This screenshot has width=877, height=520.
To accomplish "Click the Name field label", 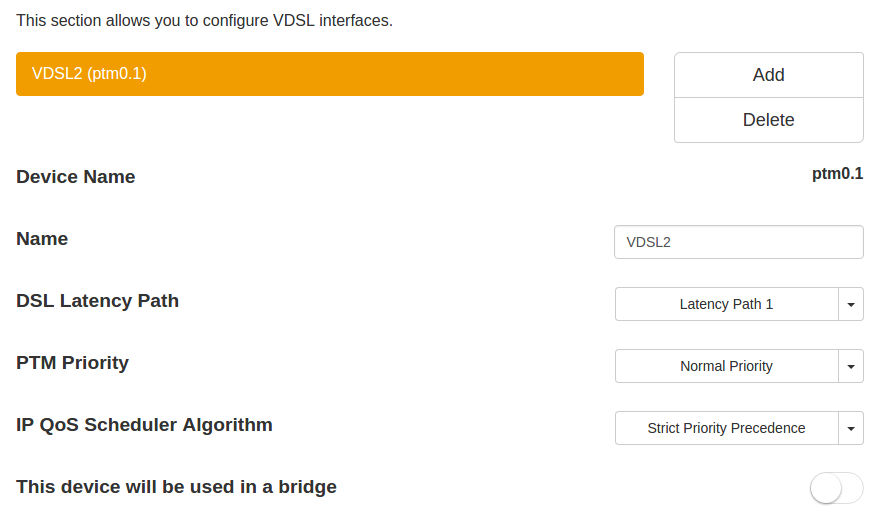I will (x=42, y=239).
